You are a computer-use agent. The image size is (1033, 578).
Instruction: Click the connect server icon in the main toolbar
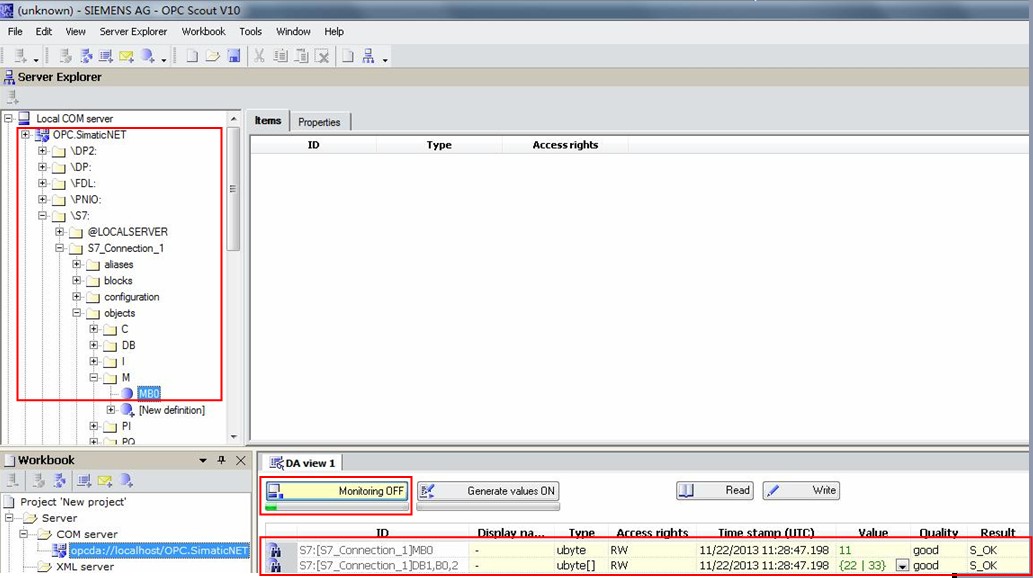[86, 56]
